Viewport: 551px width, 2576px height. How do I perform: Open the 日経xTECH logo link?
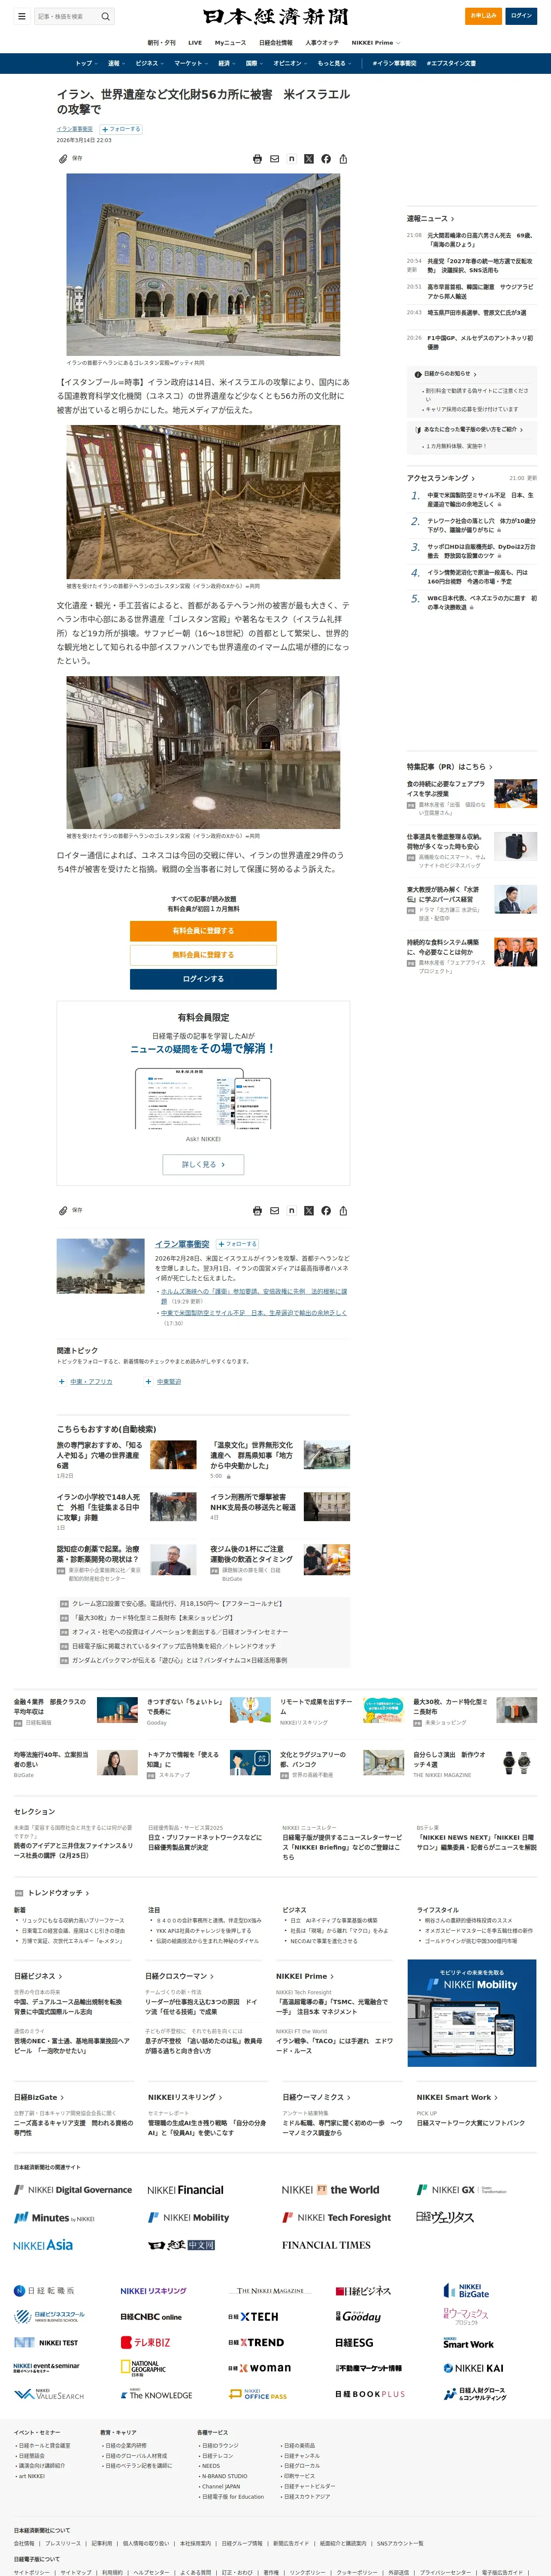tap(254, 2316)
